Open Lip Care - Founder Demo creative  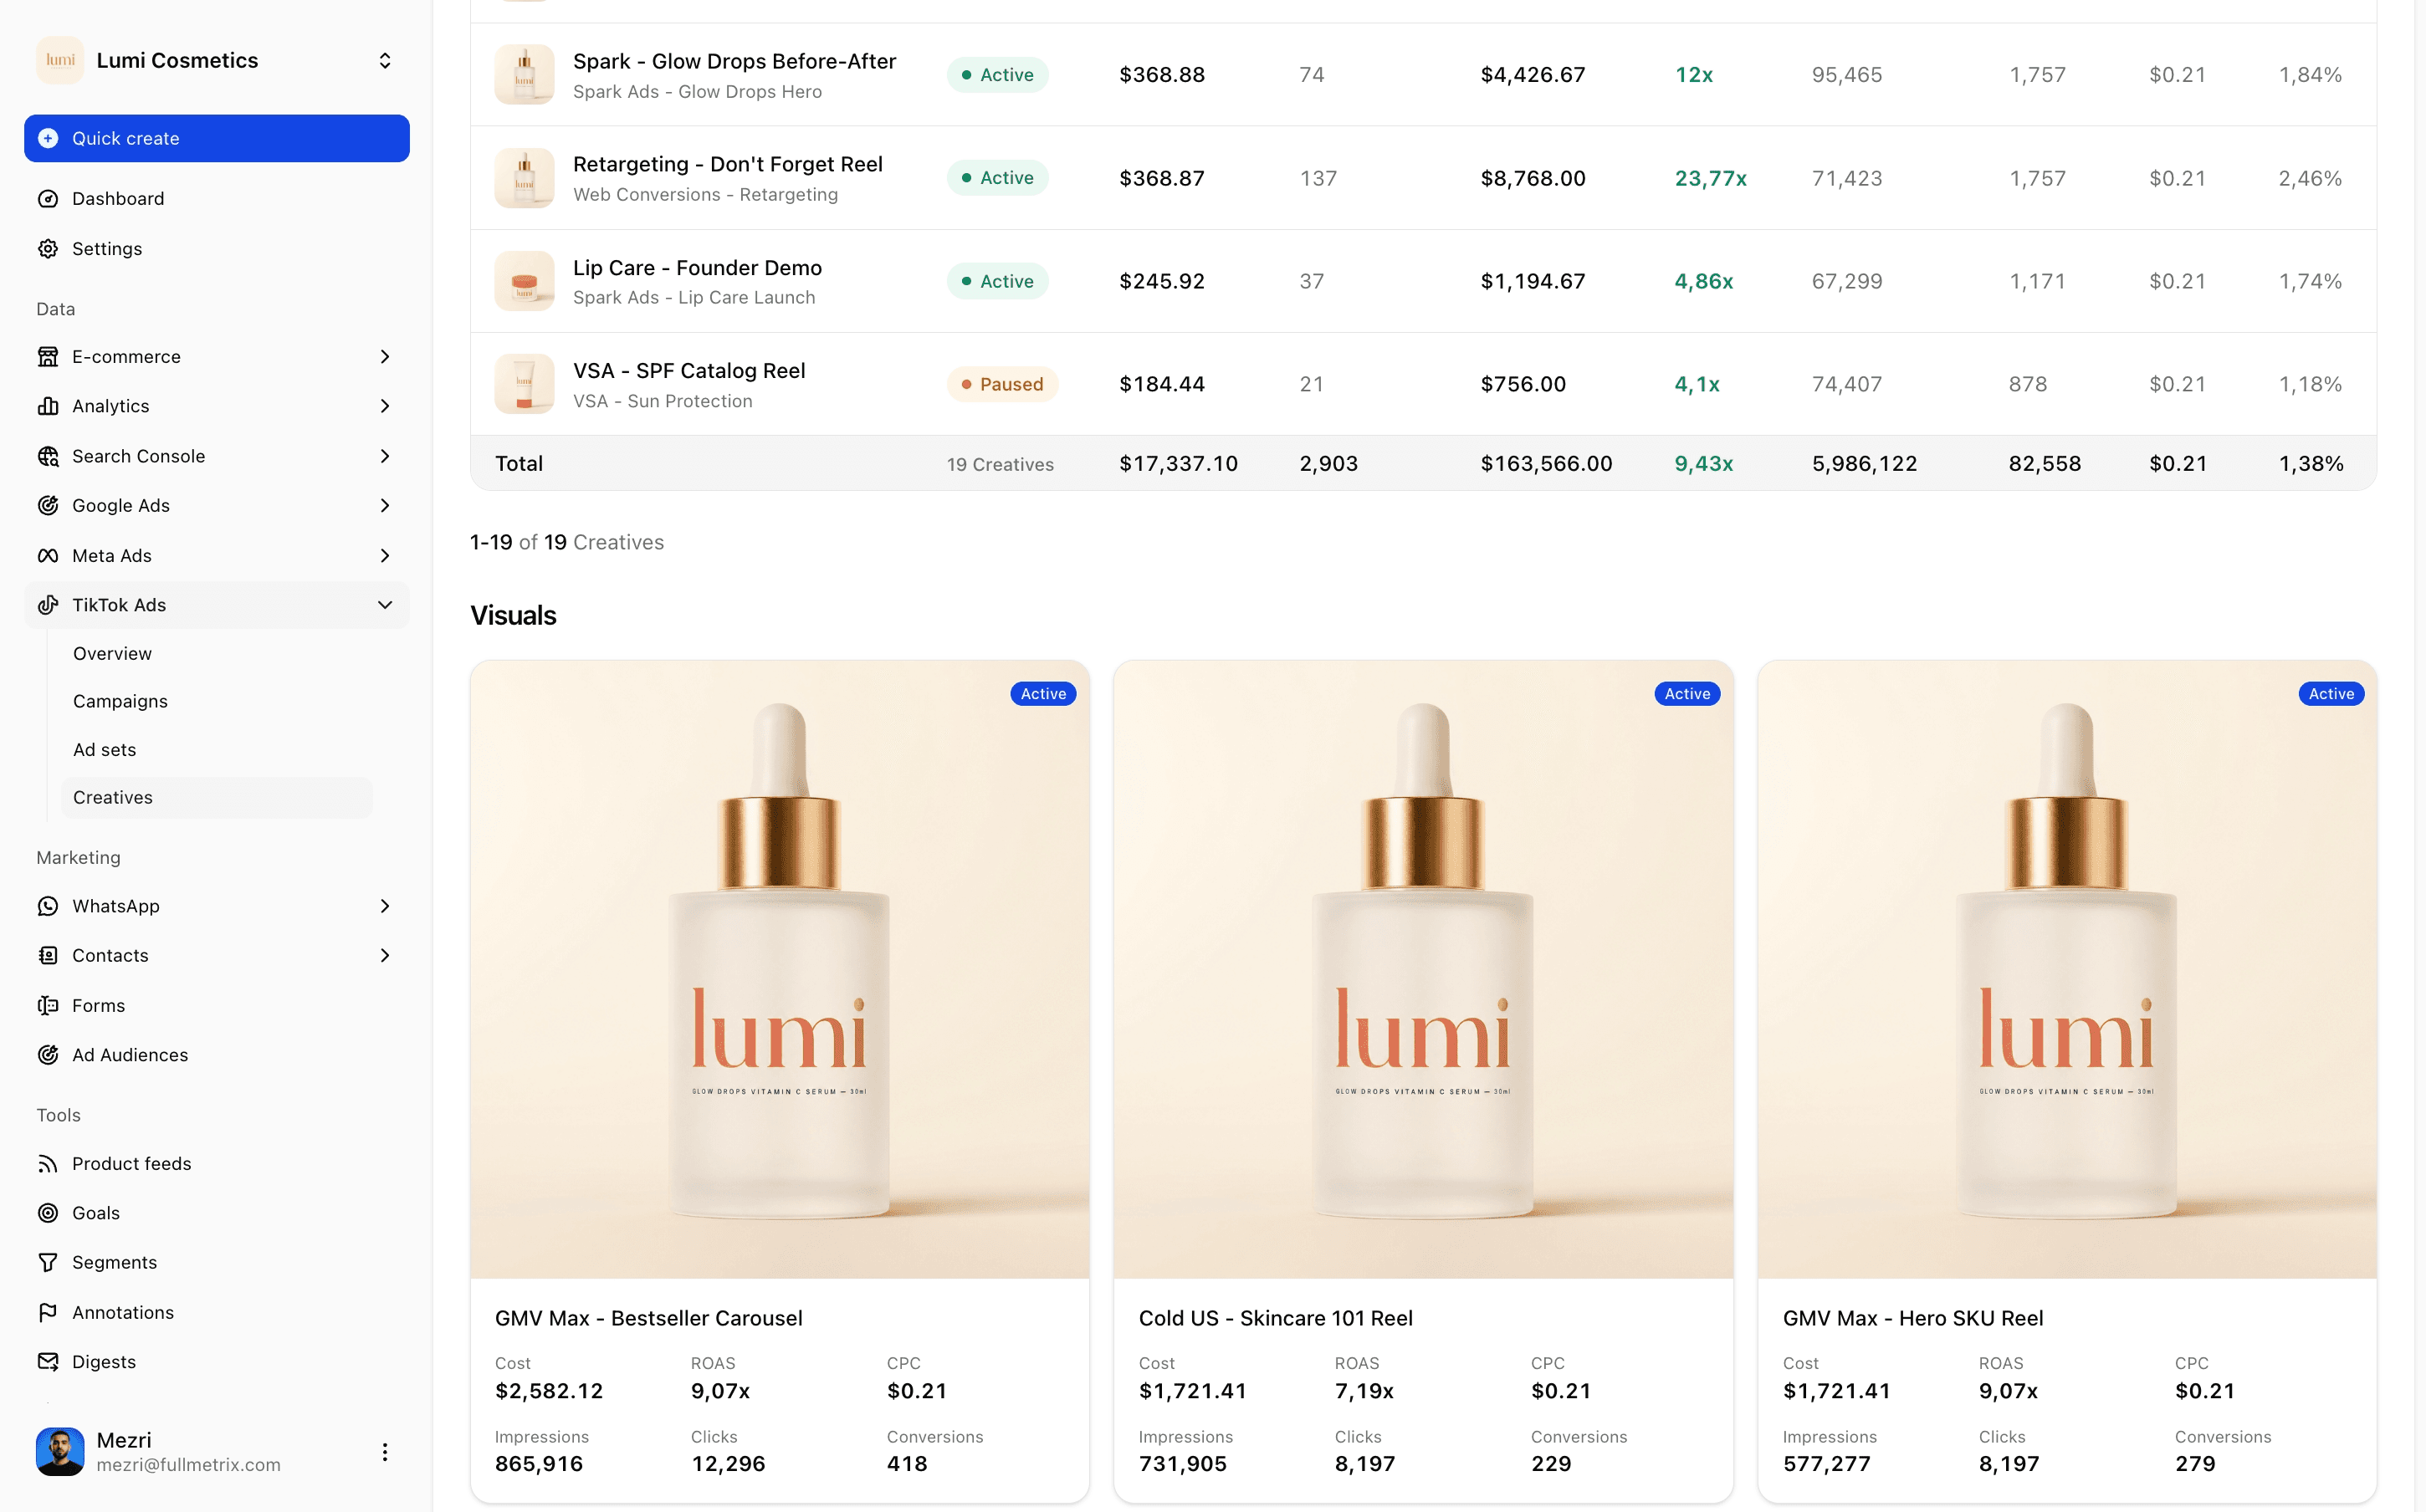[697, 268]
